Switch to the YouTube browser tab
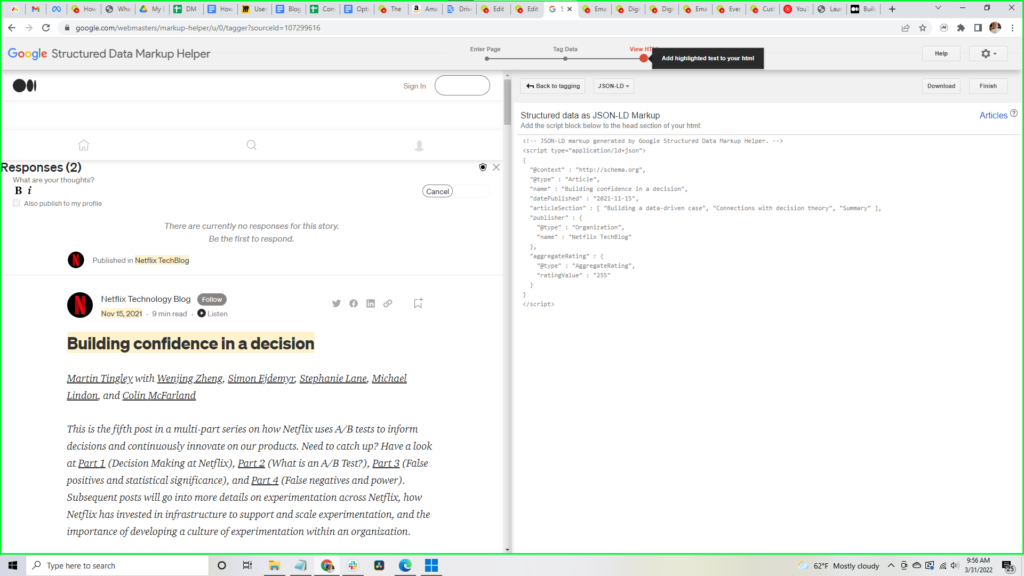The width and height of the screenshot is (1024, 576). (x=795, y=9)
